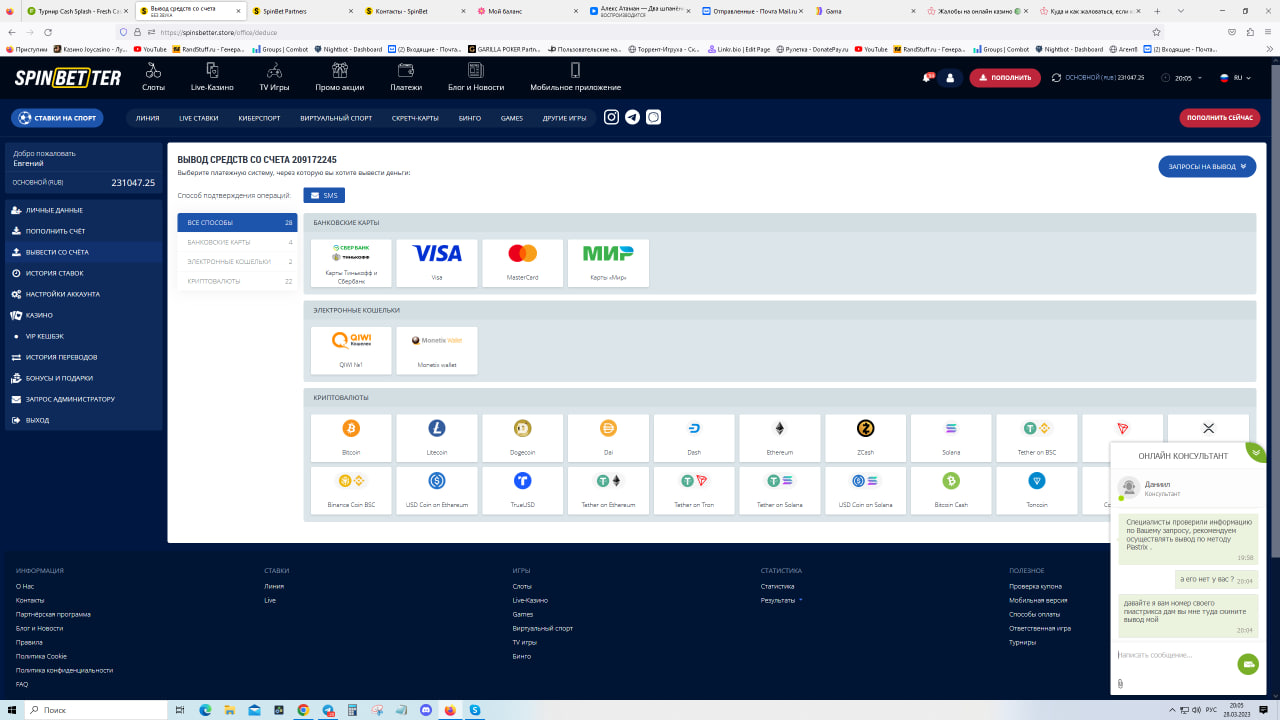The image size is (1280, 720).
Task: Choose TrueUSD withdrawal tile
Action: 522,491
